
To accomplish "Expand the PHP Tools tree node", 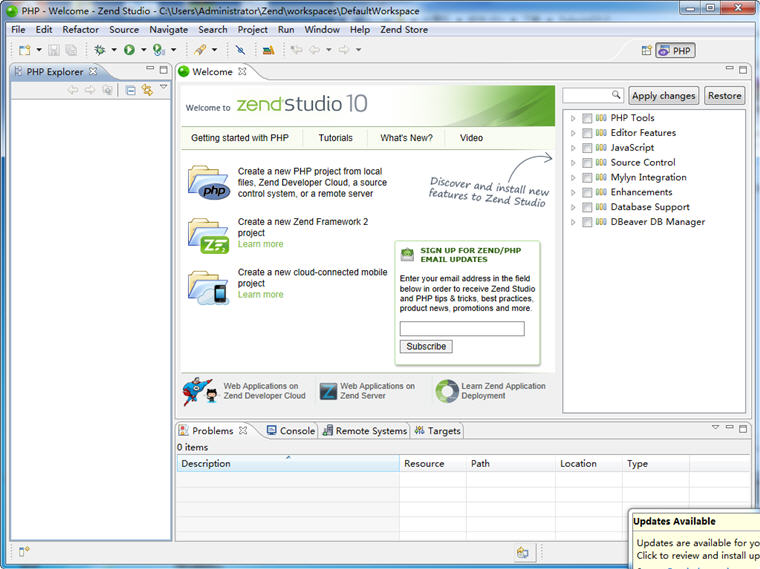I will (573, 118).
